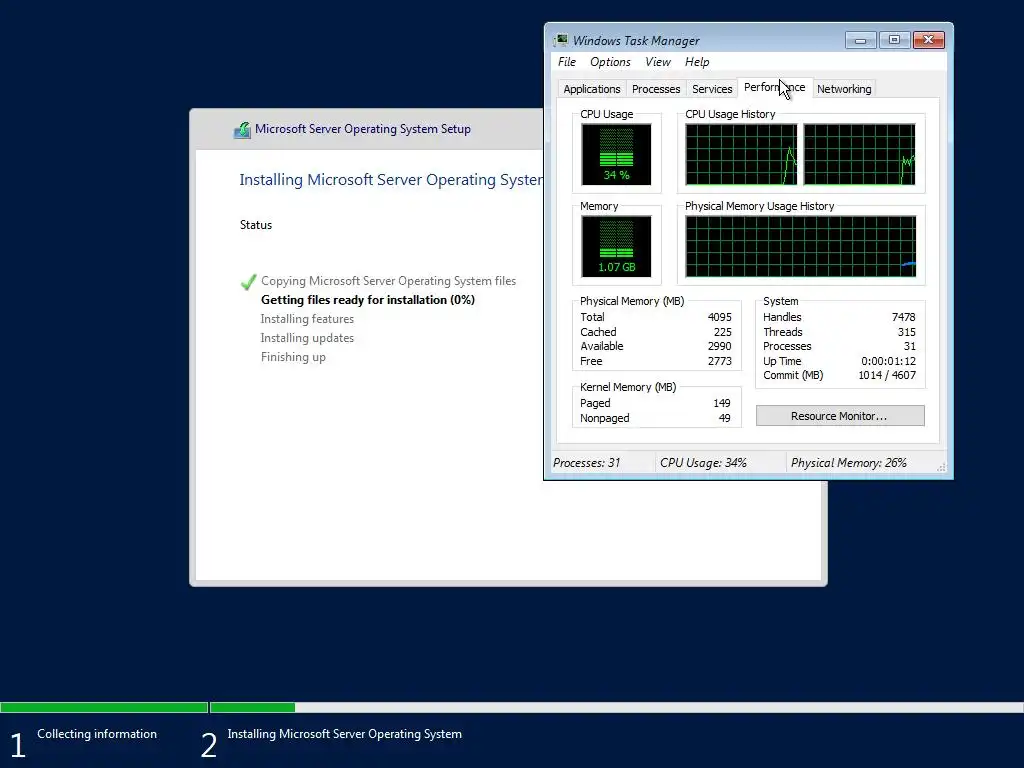
Task: Click the Available memory value 2990
Action: coord(720,346)
